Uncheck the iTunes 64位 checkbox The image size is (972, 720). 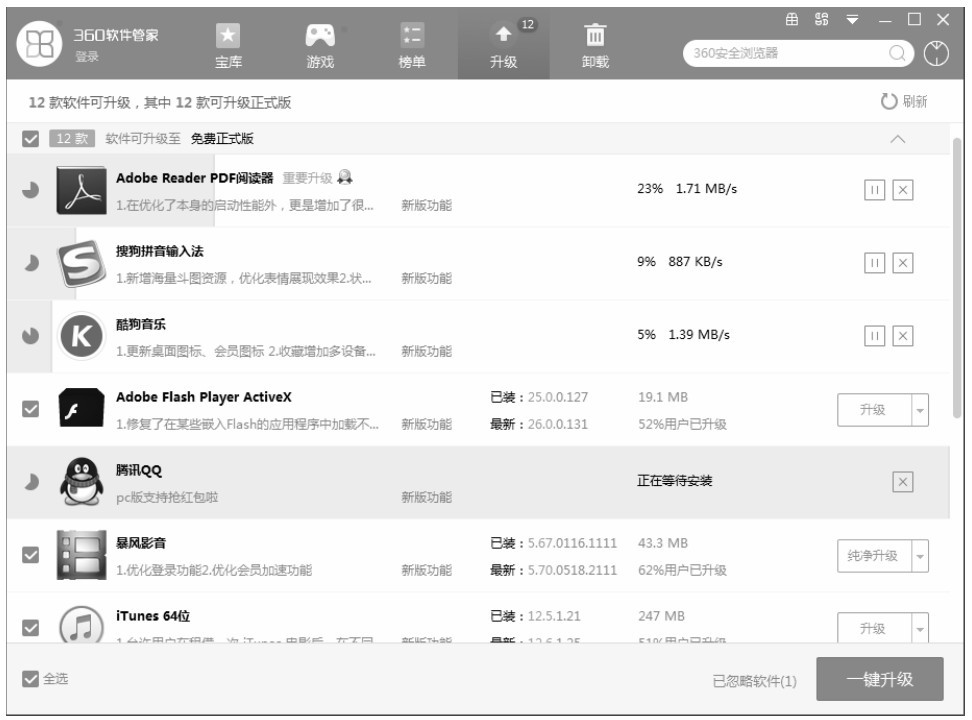(30, 628)
